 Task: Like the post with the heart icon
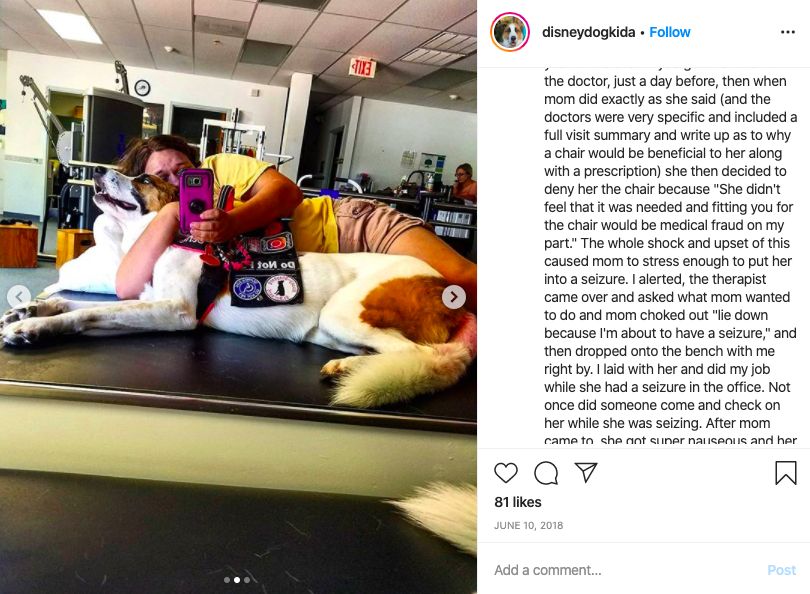coord(506,473)
